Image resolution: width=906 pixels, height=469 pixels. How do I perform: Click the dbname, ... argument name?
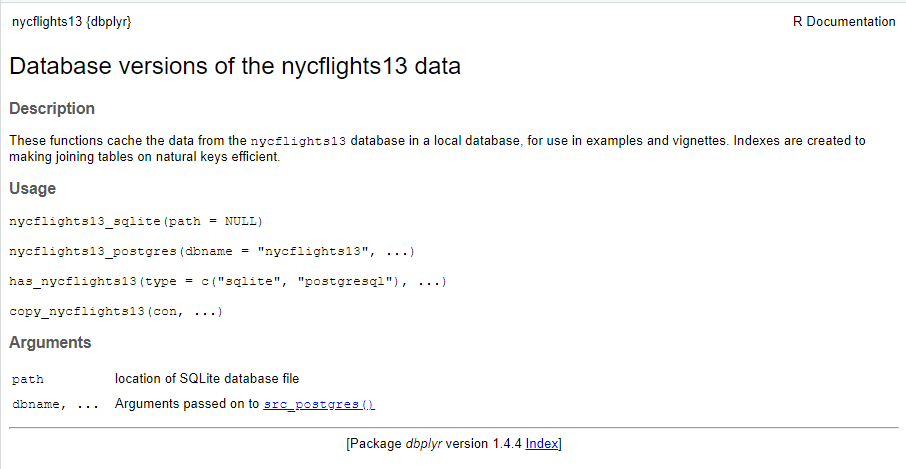[55, 404]
